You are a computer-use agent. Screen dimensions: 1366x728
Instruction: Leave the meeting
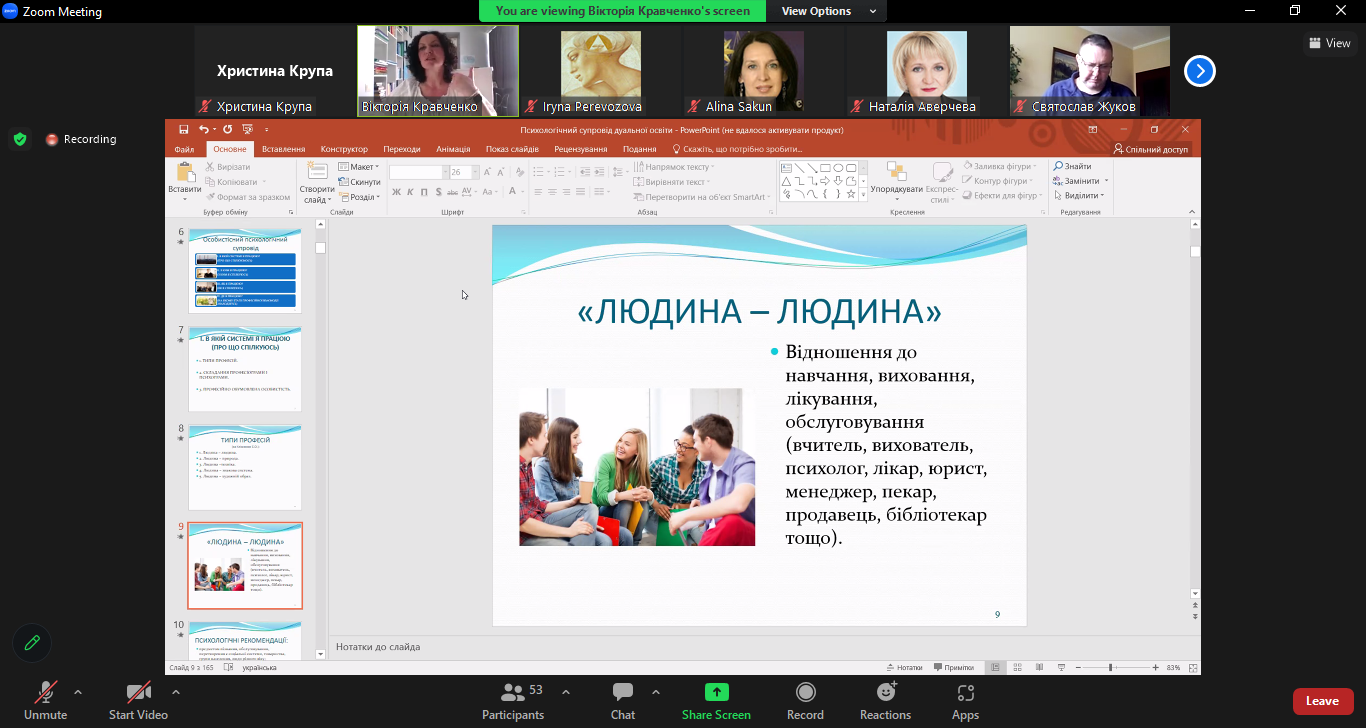[1322, 701]
